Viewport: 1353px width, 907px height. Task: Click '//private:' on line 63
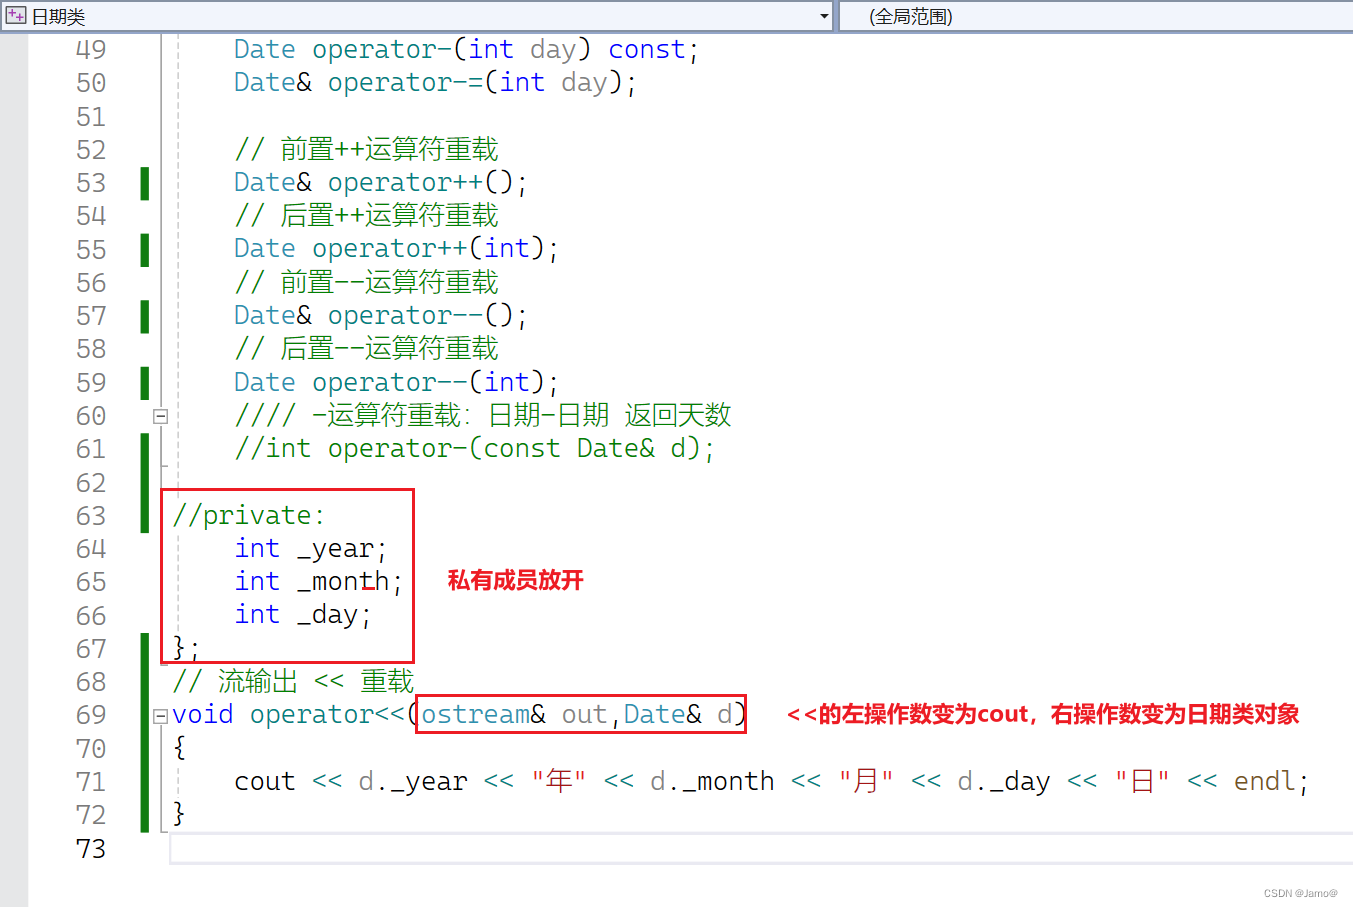pyautogui.click(x=248, y=516)
